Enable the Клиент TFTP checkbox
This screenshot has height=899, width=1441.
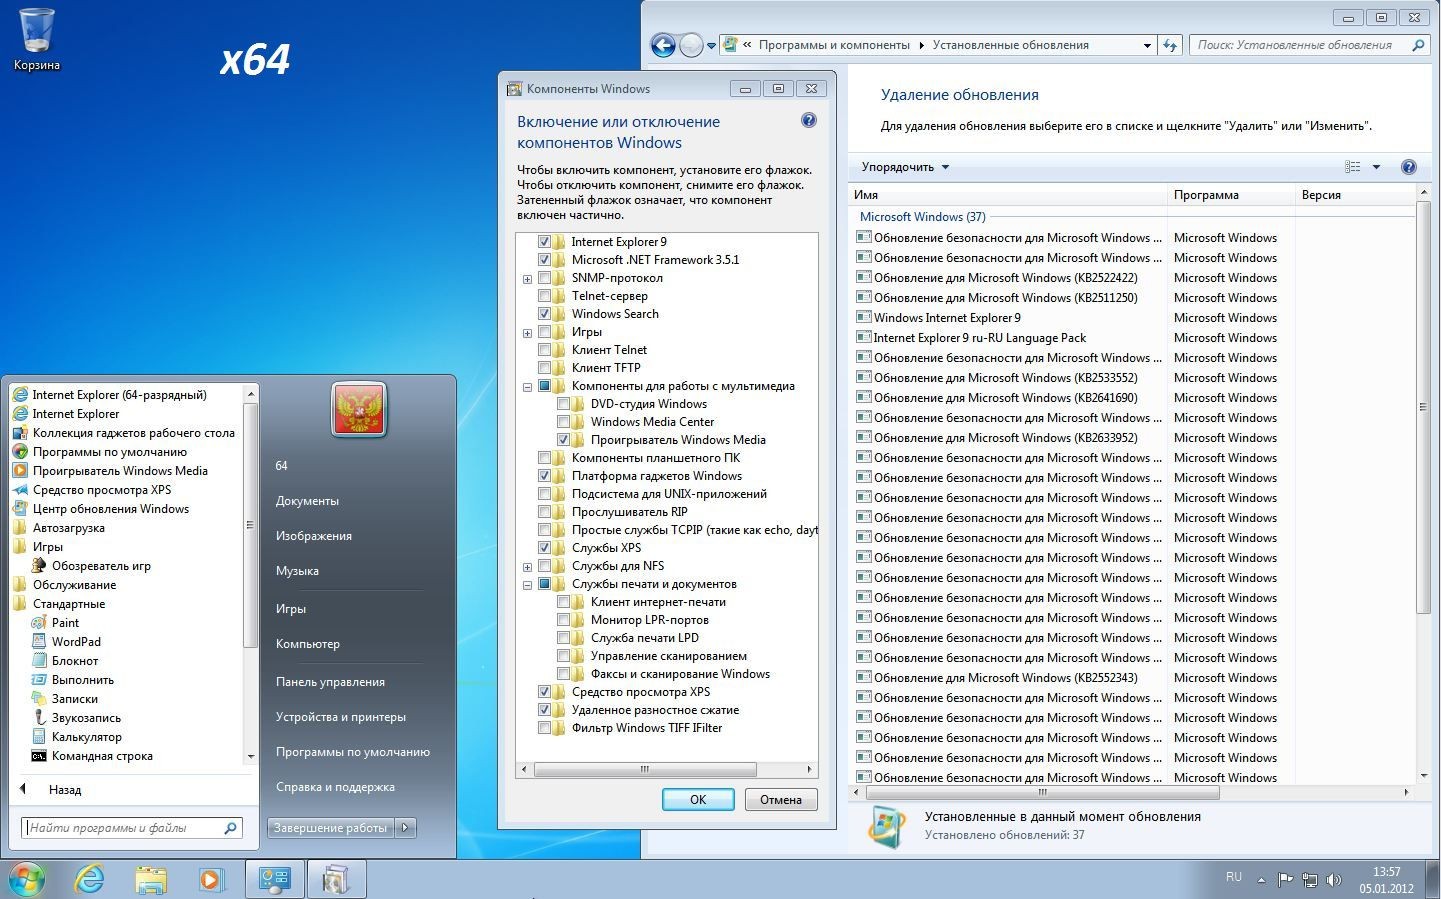[545, 368]
